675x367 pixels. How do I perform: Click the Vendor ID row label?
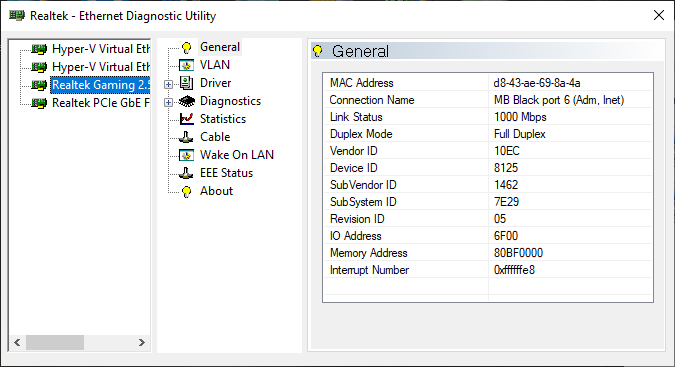click(x=353, y=151)
